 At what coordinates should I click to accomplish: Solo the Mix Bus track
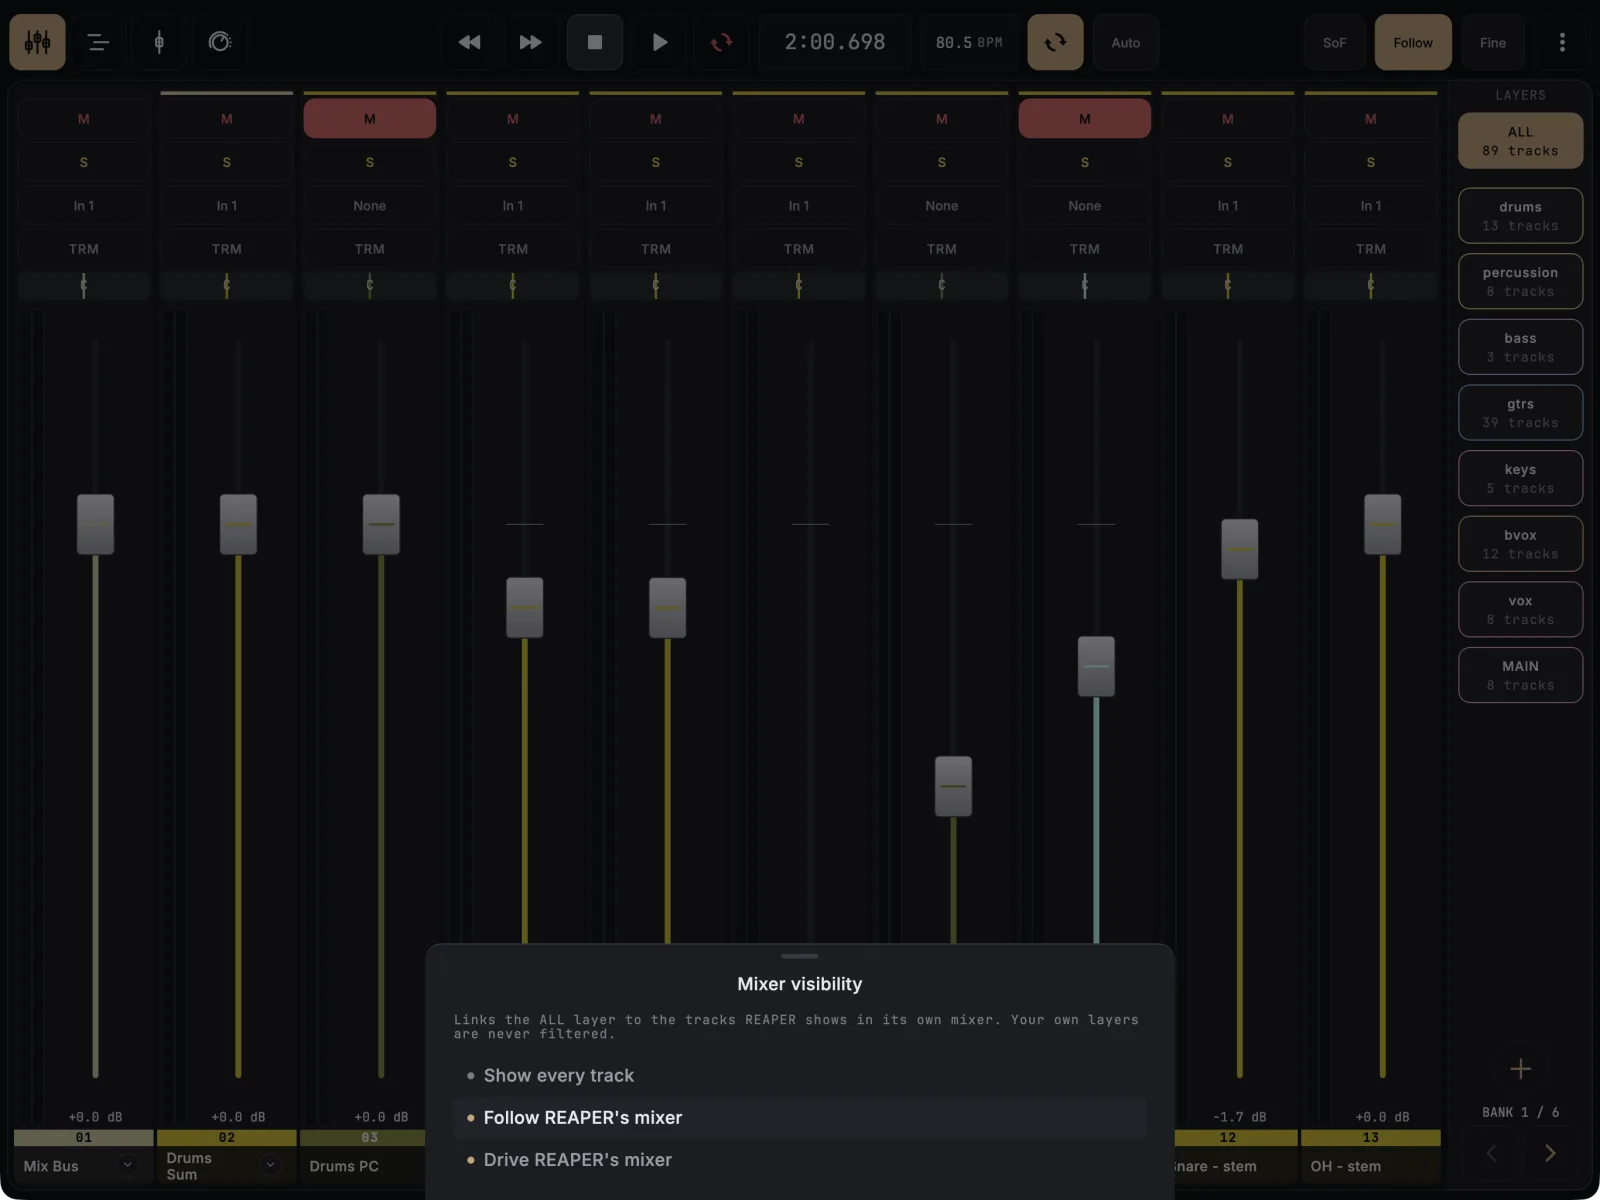[x=84, y=162]
